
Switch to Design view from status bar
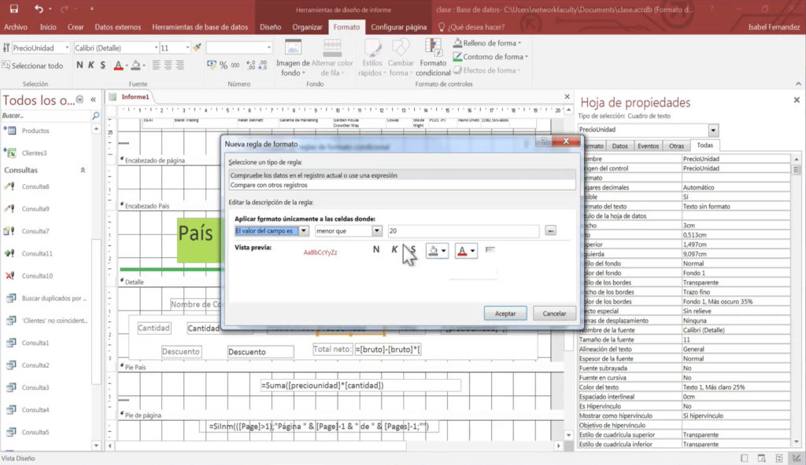(796, 458)
